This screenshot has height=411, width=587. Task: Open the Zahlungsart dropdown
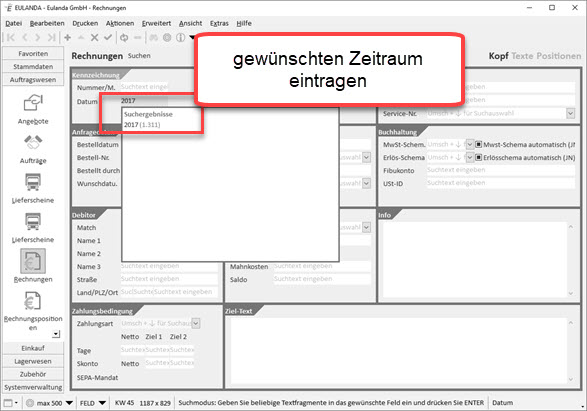196,323
